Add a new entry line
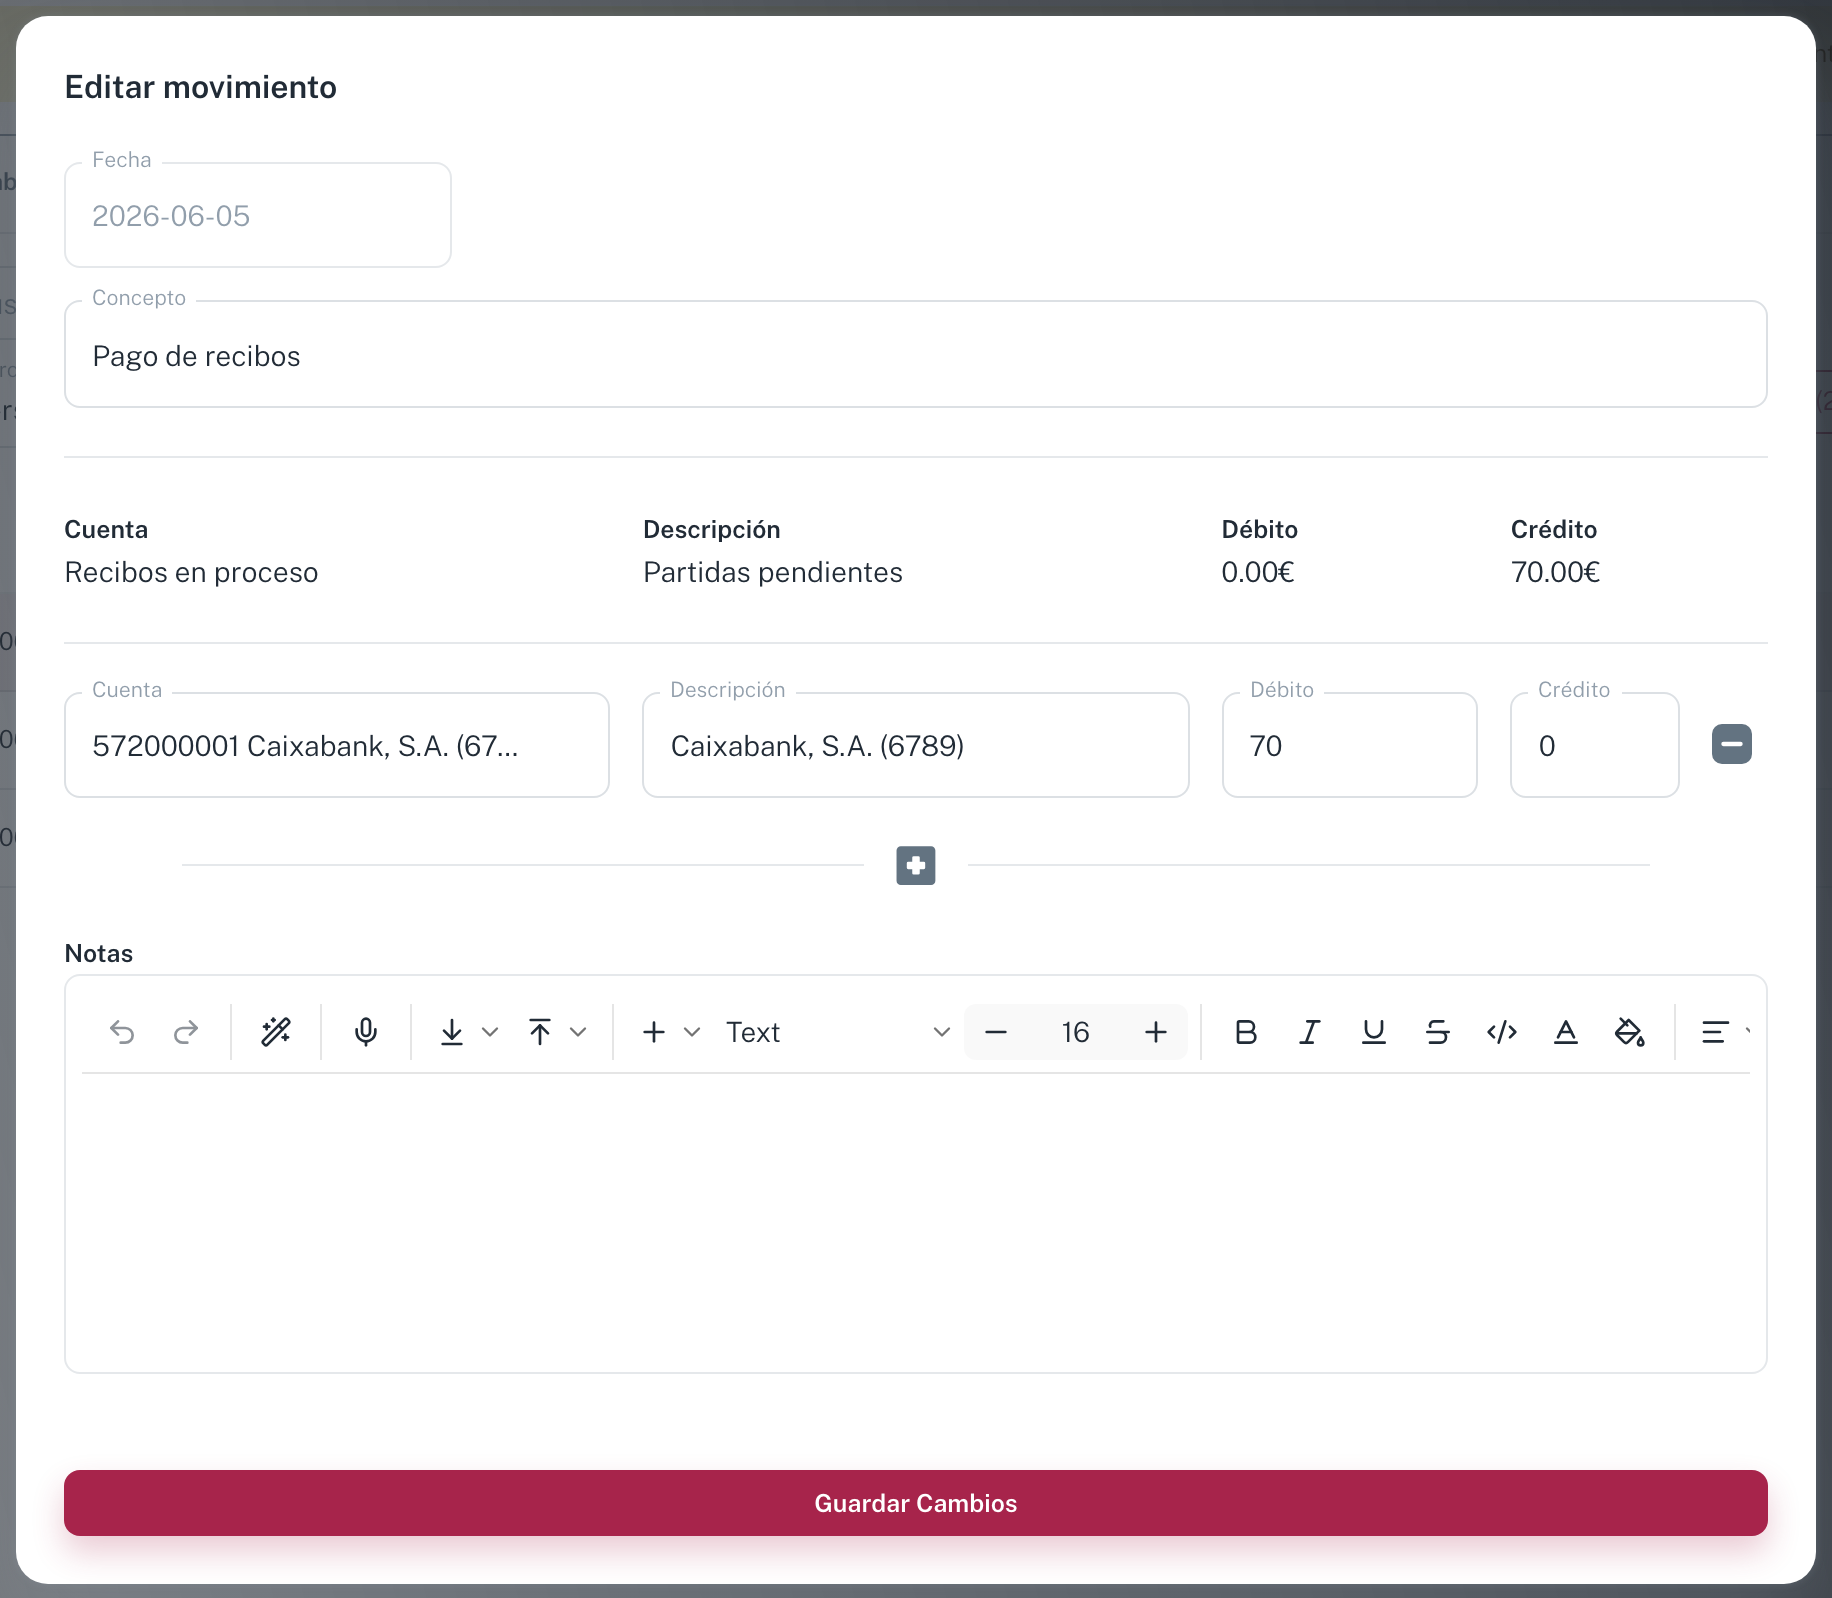 point(916,865)
